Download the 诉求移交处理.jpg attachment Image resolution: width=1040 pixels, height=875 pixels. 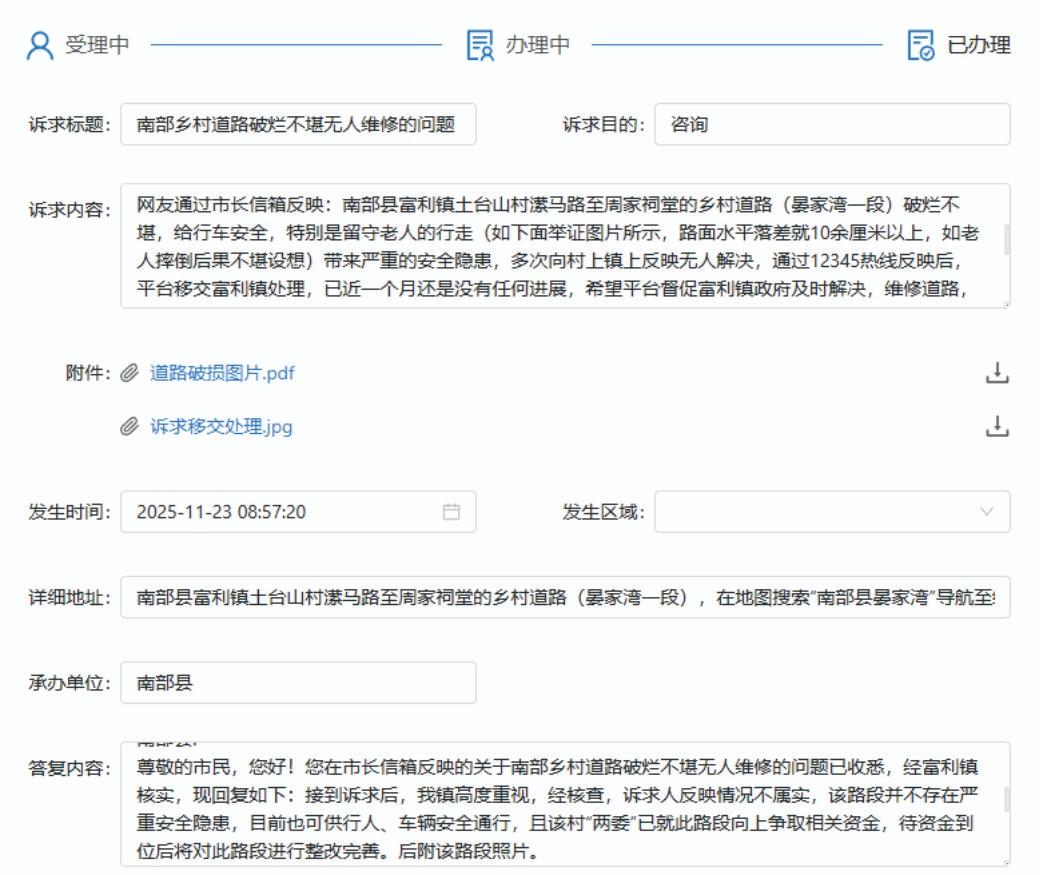997,427
